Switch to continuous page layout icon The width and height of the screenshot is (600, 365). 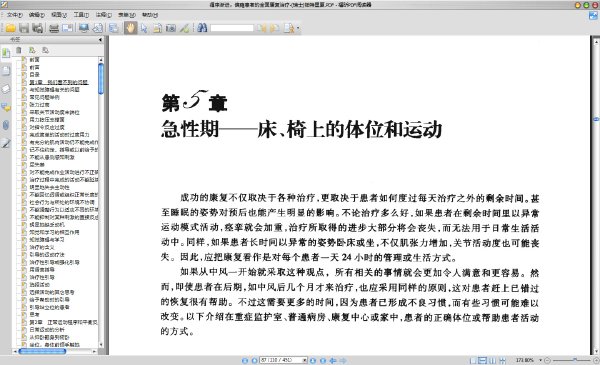(483, 360)
